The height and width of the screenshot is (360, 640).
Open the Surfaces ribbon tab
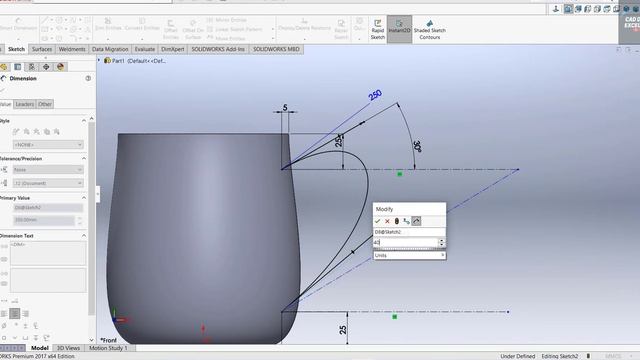pyautogui.click(x=42, y=49)
